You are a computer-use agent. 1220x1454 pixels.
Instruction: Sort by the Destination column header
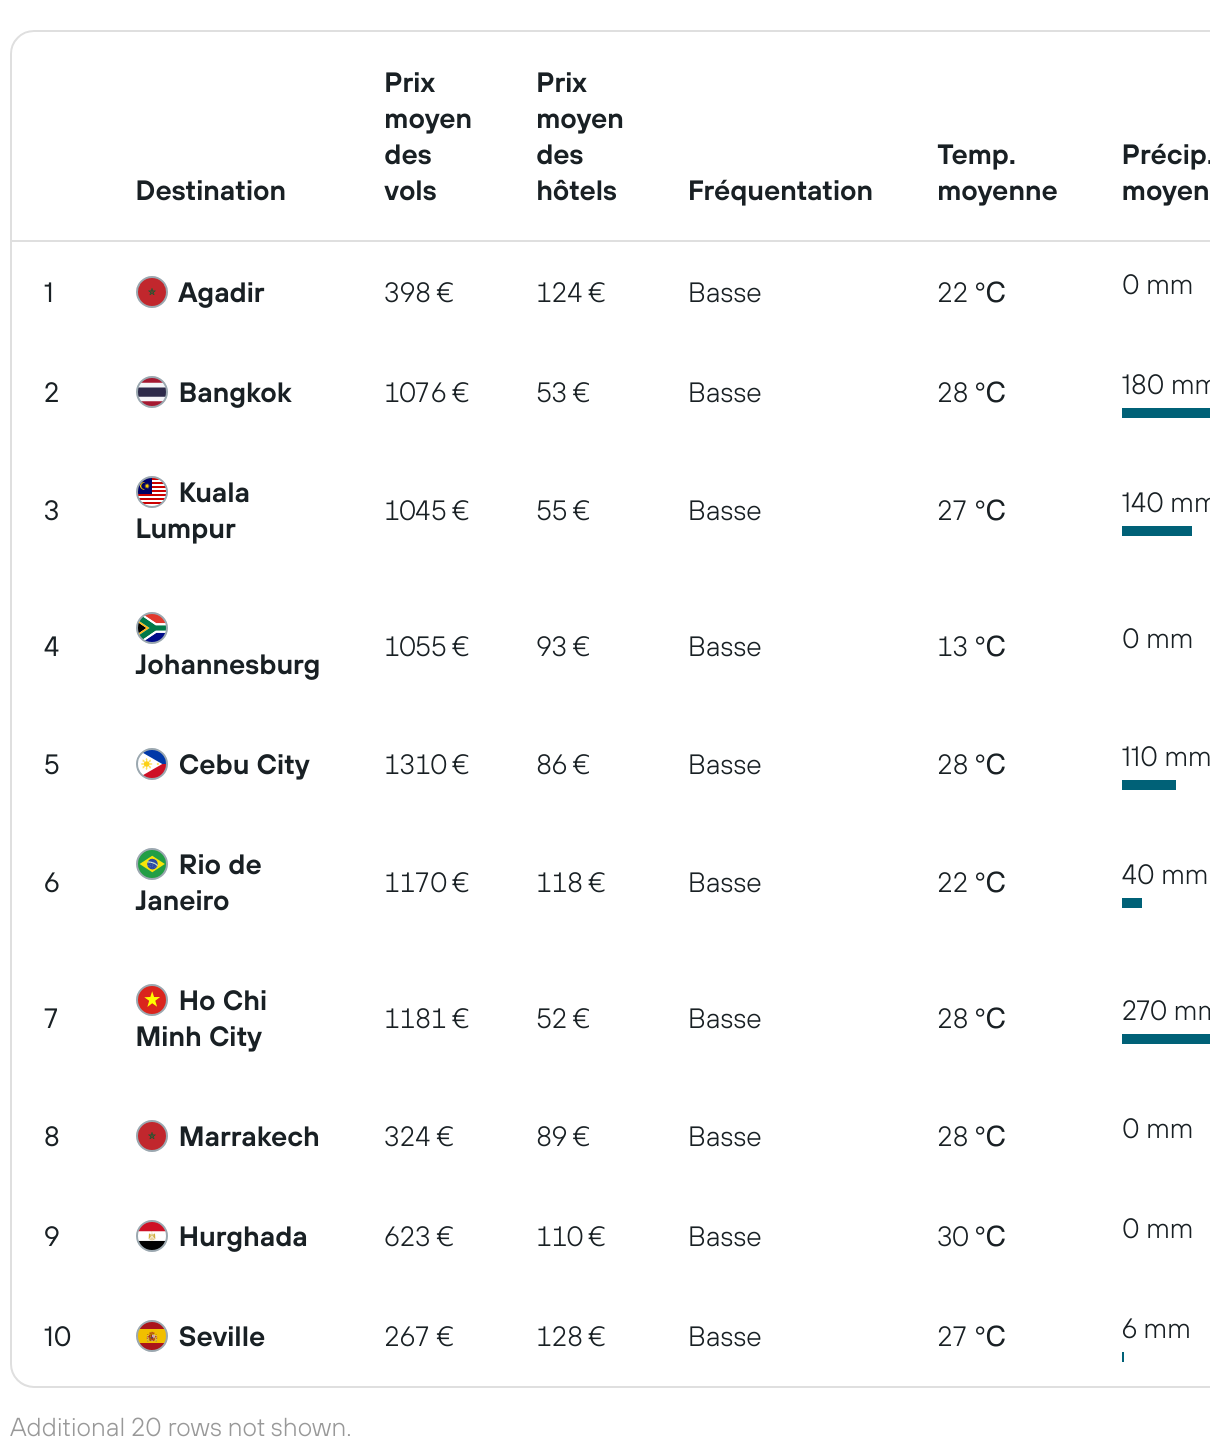[x=211, y=191]
